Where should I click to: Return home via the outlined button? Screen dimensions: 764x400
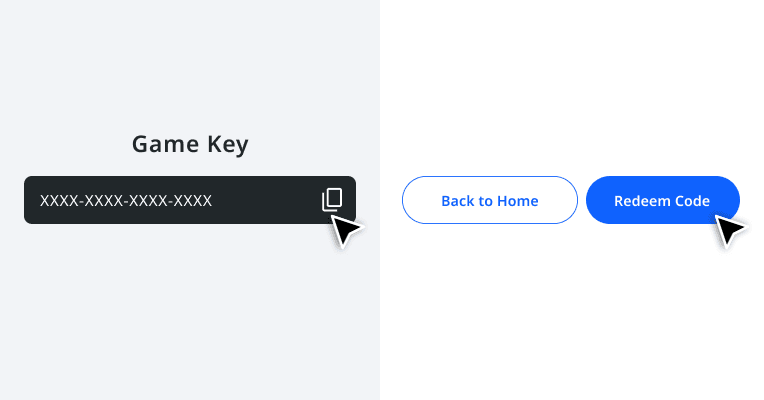[490, 200]
